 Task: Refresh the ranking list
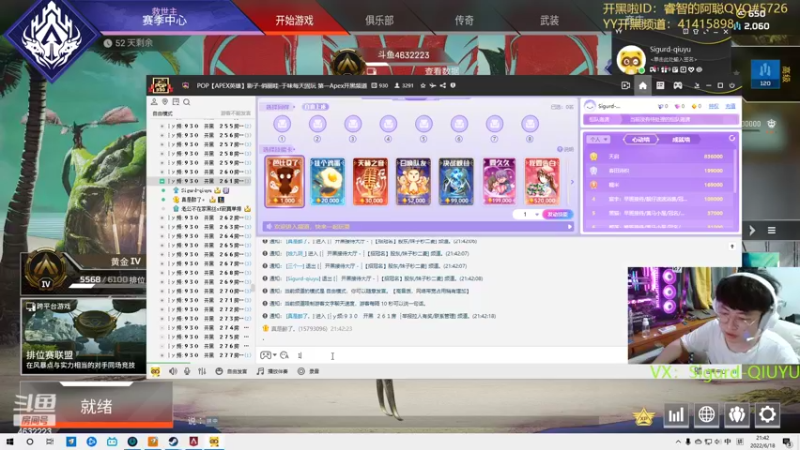732,138
